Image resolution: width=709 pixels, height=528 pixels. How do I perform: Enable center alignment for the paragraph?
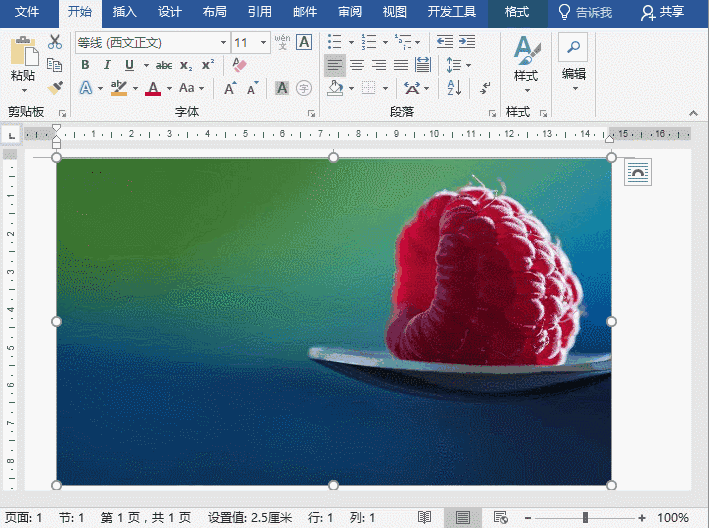coord(357,65)
